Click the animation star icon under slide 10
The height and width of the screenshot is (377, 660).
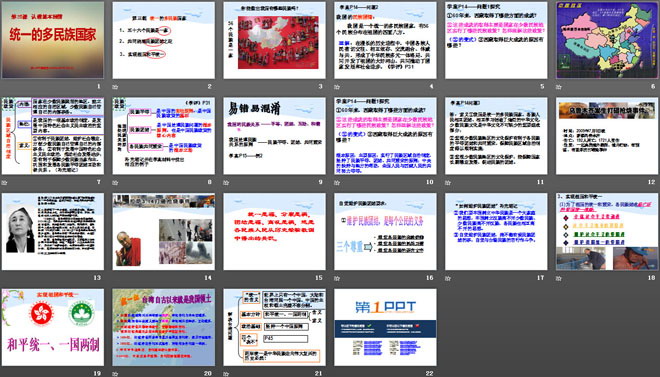337,183
